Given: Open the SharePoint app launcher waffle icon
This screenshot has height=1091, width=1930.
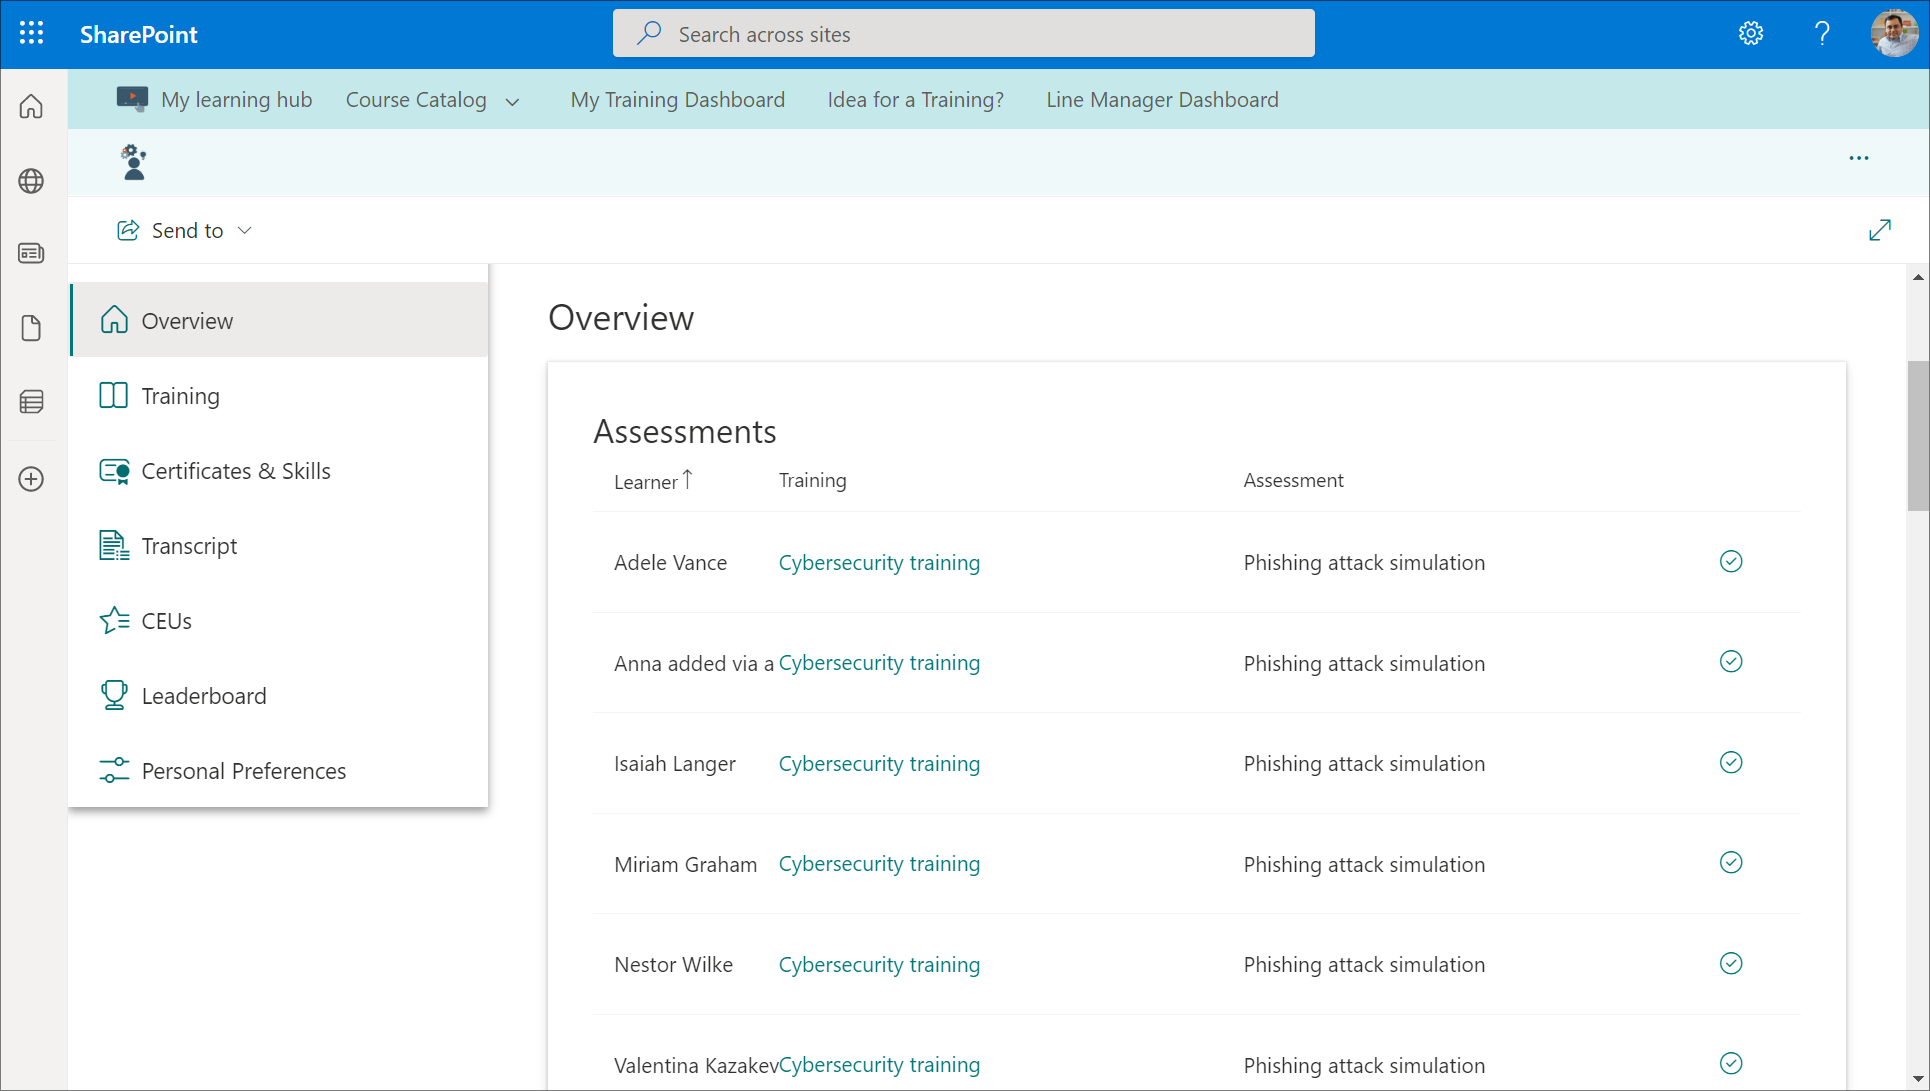Looking at the screenshot, I should [31, 34].
